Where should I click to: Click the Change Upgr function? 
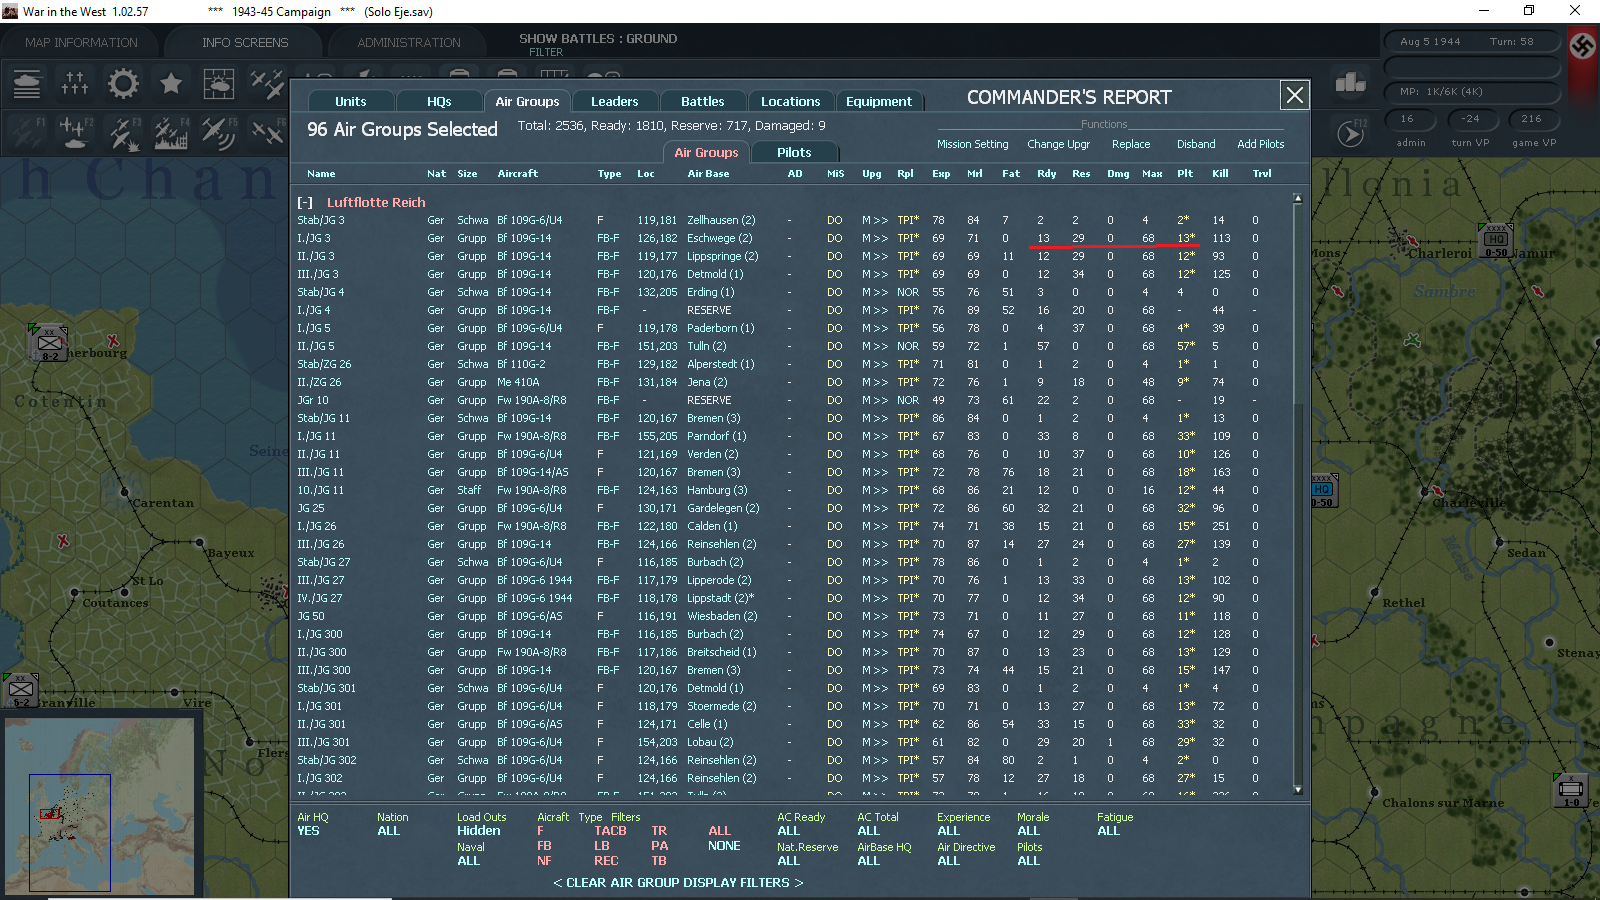(x=1058, y=144)
